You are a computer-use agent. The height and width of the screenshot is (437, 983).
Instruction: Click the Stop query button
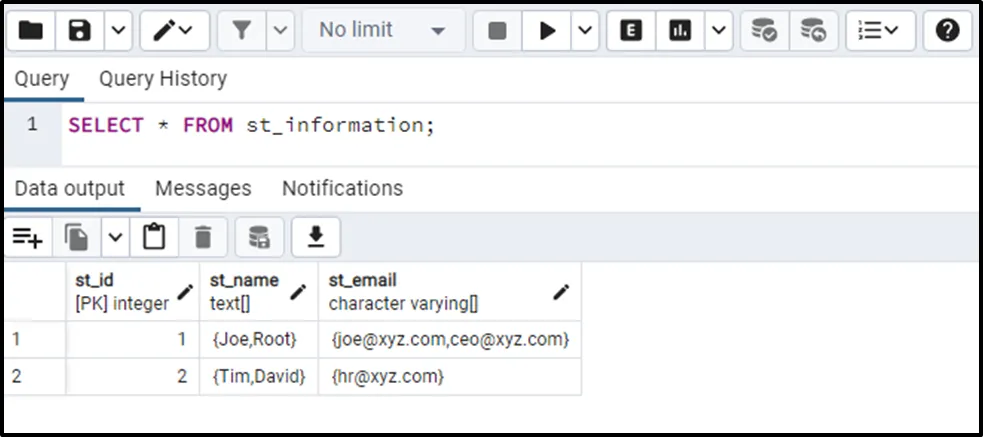tap(497, 31)
